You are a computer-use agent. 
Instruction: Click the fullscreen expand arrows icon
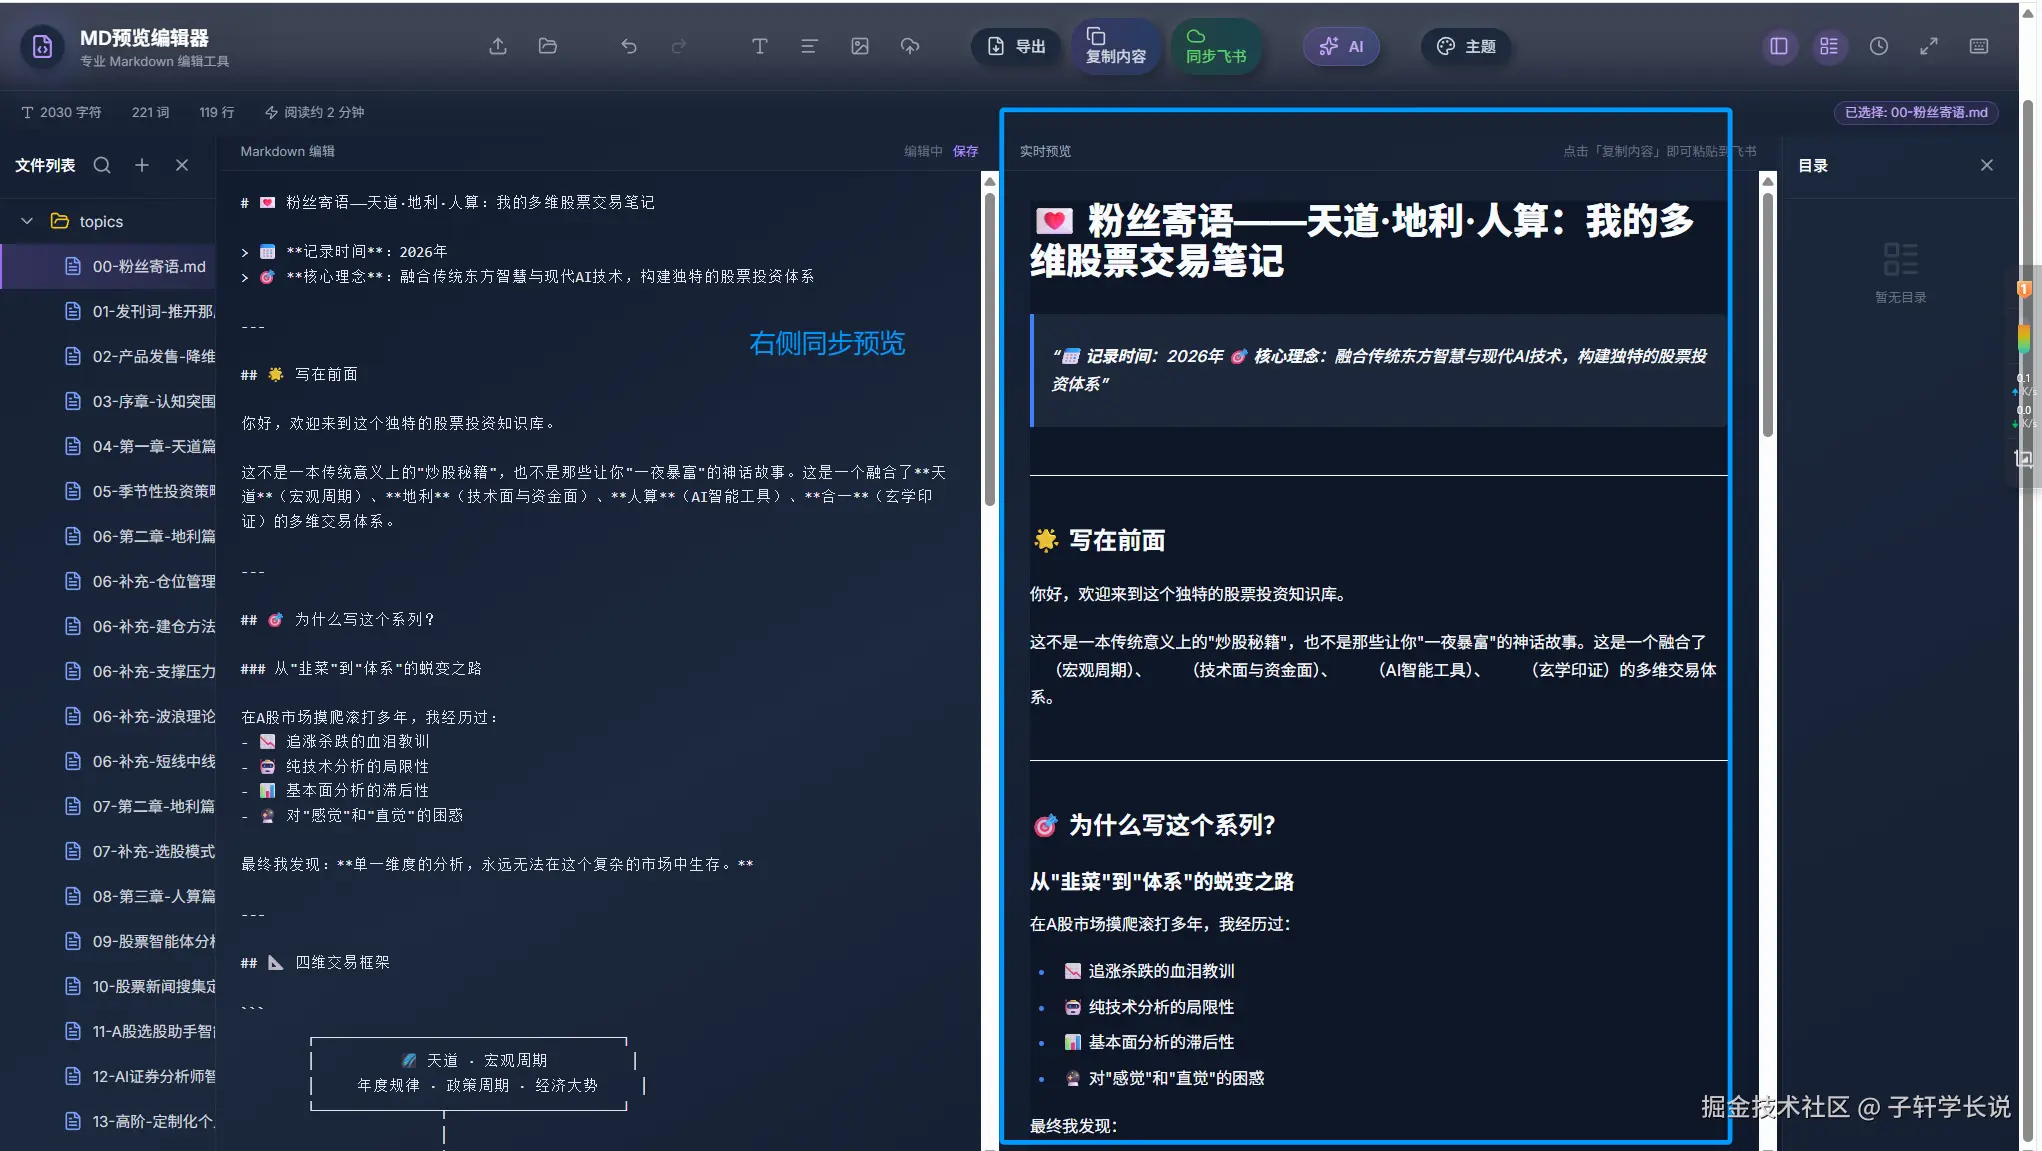point(1929,46)
